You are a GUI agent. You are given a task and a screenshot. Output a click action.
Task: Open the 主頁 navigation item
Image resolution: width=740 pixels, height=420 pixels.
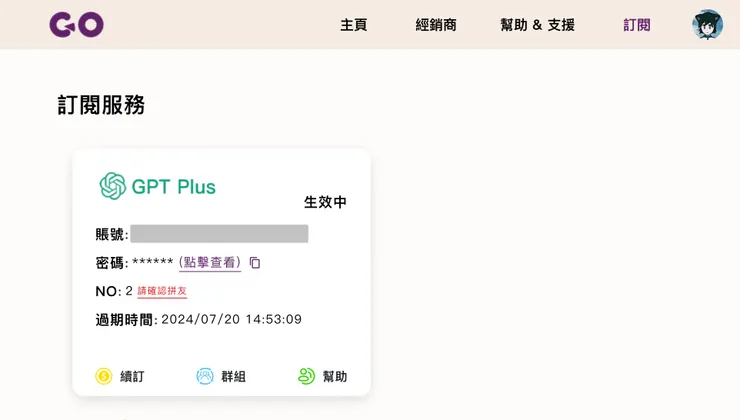tap(354, 25)
